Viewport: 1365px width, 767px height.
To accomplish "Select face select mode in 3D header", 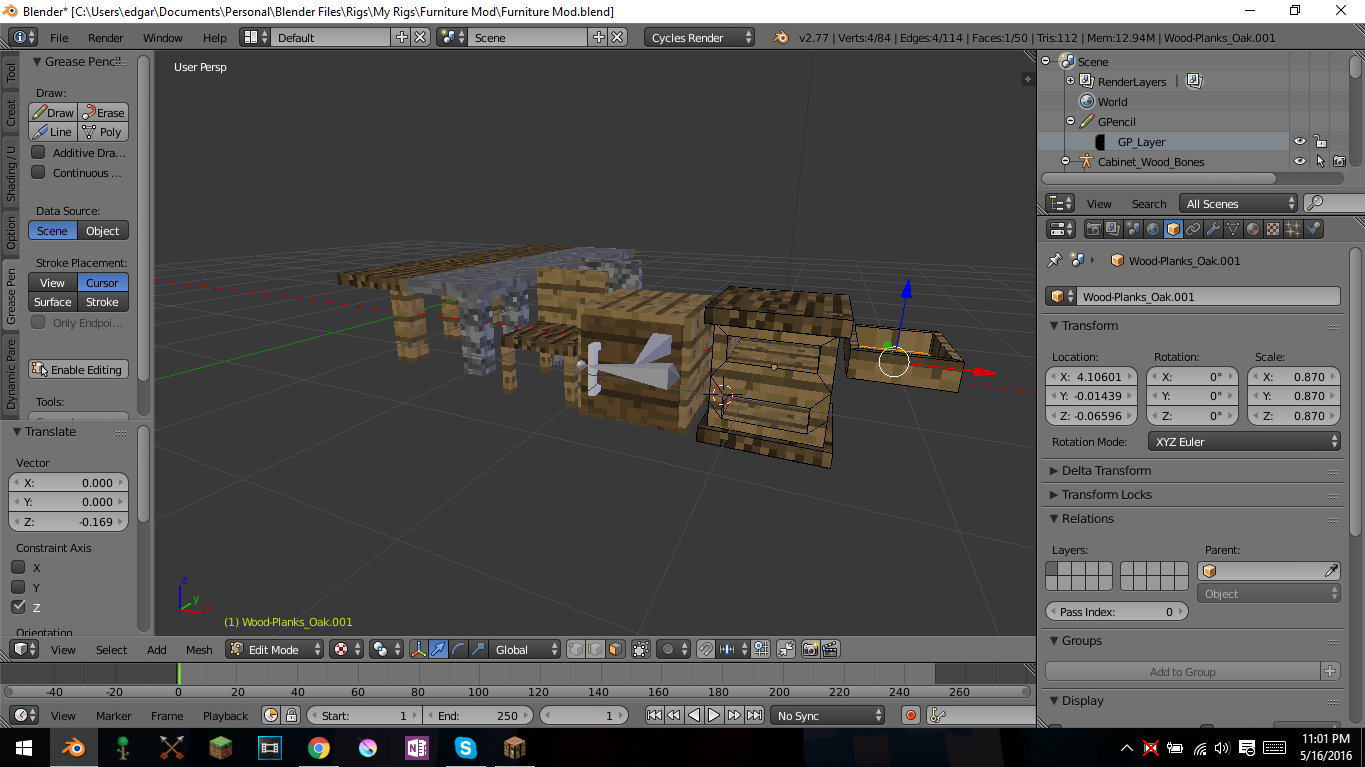I will (615, 649).
